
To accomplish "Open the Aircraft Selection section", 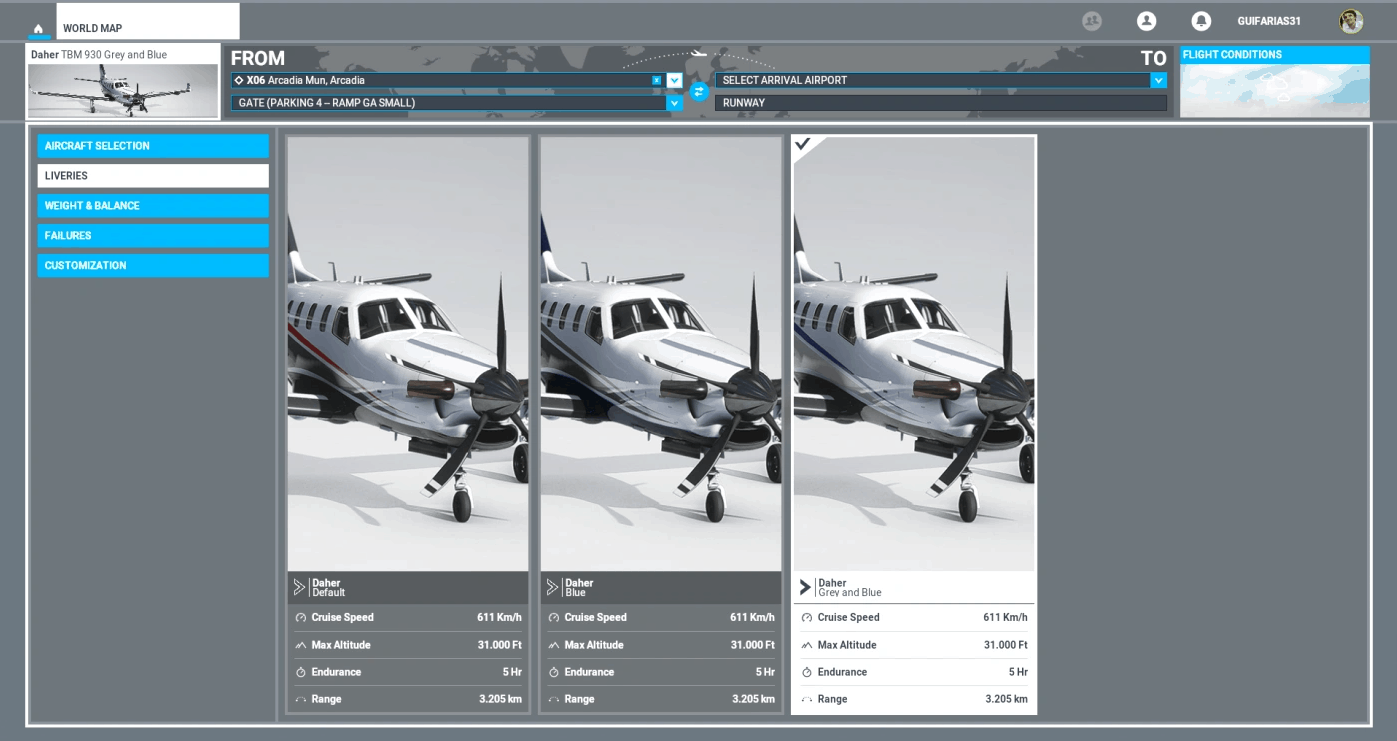I will tap(153, 146).
